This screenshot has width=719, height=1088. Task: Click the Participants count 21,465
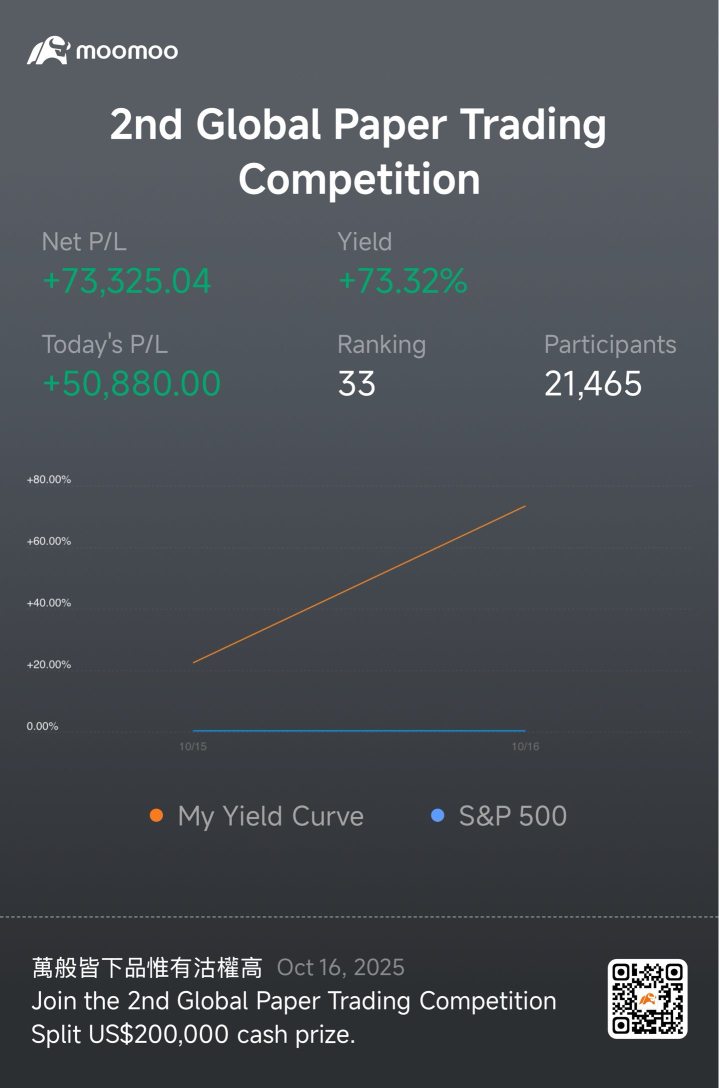(593, 384)
